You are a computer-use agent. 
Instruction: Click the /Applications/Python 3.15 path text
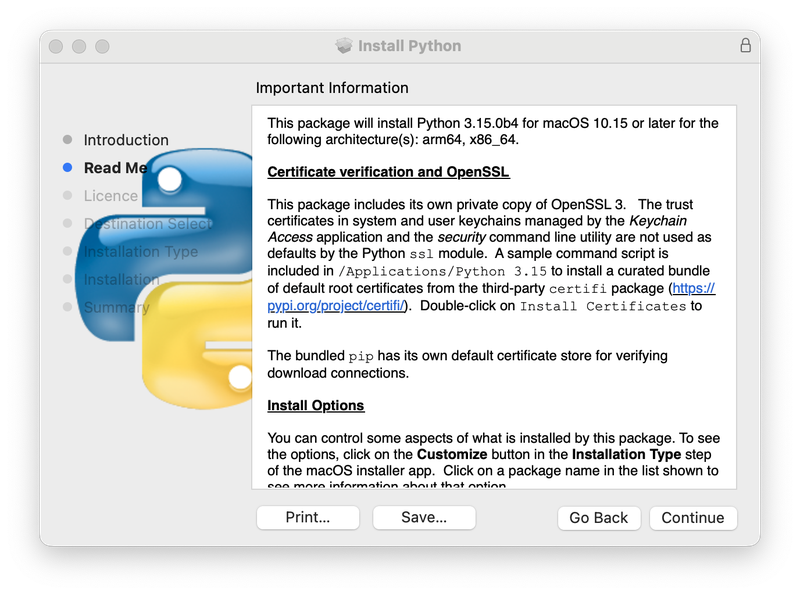pyautogui.click(x=442, y=271)
